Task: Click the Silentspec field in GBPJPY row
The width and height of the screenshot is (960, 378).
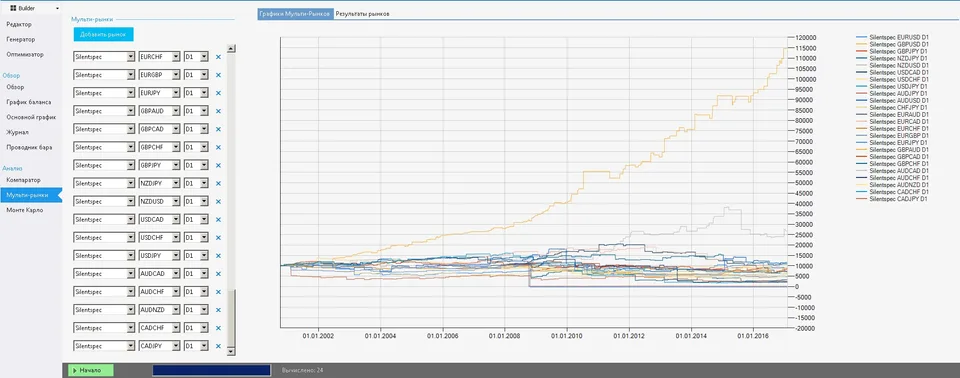Action: click(103, 165)
